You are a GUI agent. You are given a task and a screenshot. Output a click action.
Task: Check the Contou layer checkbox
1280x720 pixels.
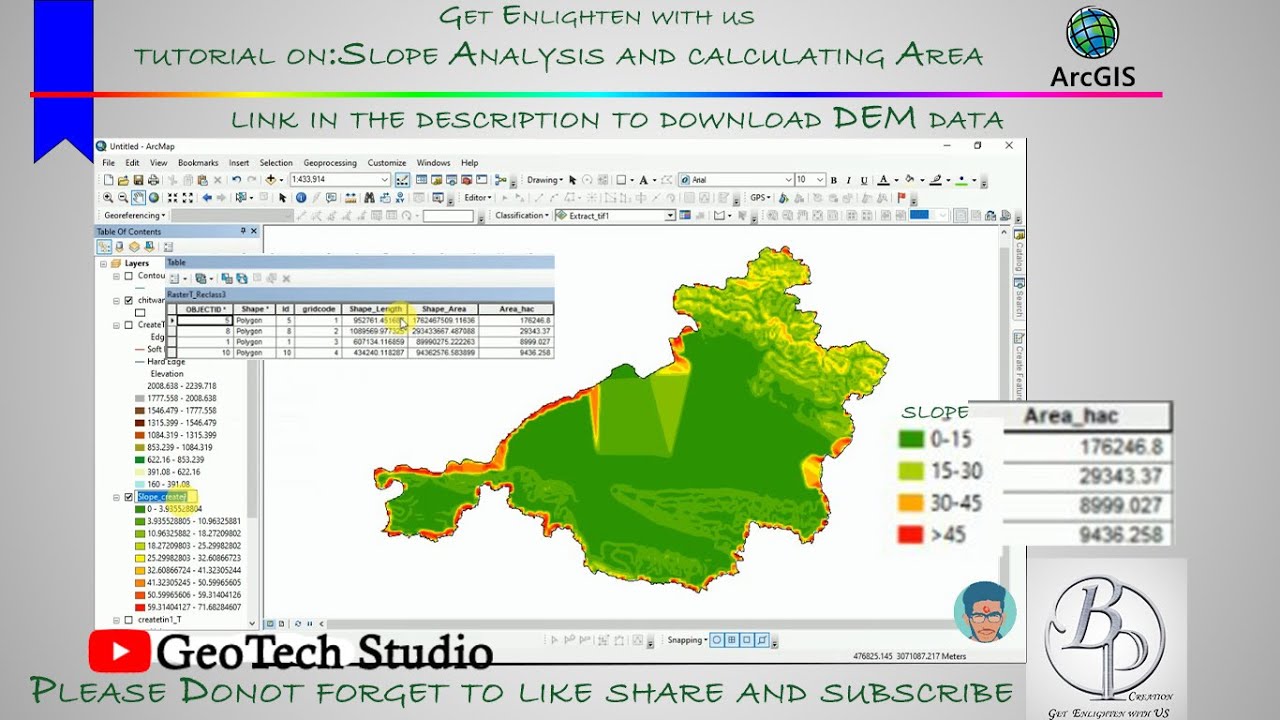(x=128, y=276)
